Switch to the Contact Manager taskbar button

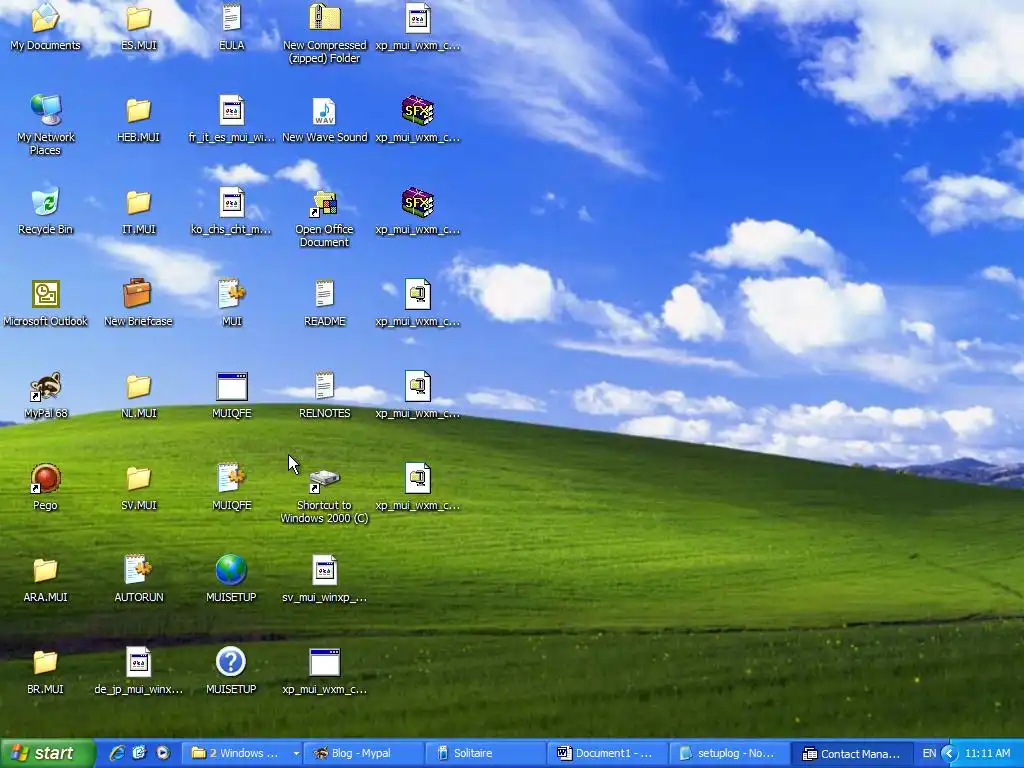pyautogui.click(x=852, y=753)
